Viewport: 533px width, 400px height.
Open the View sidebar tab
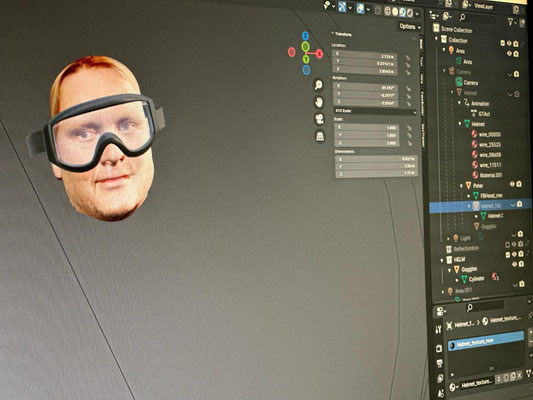pos(422,79)
